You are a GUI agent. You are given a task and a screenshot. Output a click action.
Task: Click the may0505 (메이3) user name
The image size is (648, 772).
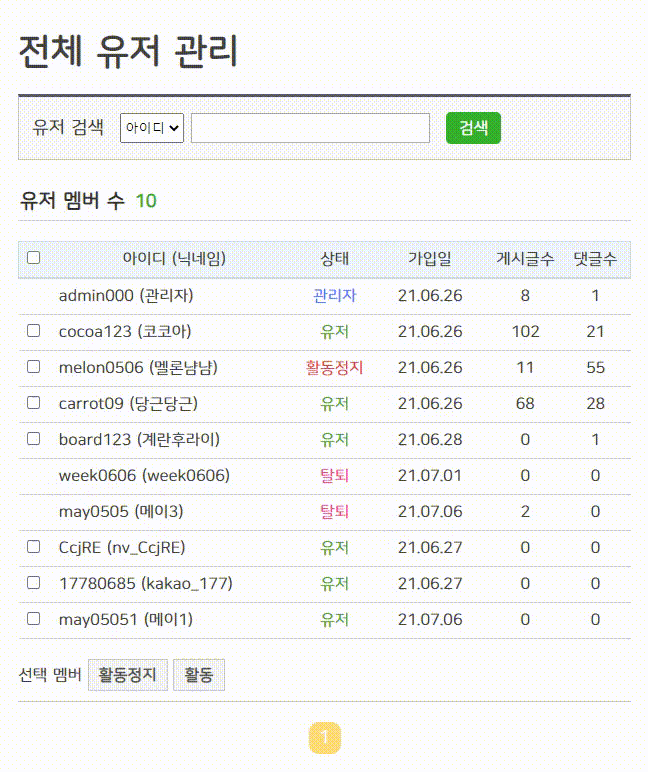tap(121, 511)
